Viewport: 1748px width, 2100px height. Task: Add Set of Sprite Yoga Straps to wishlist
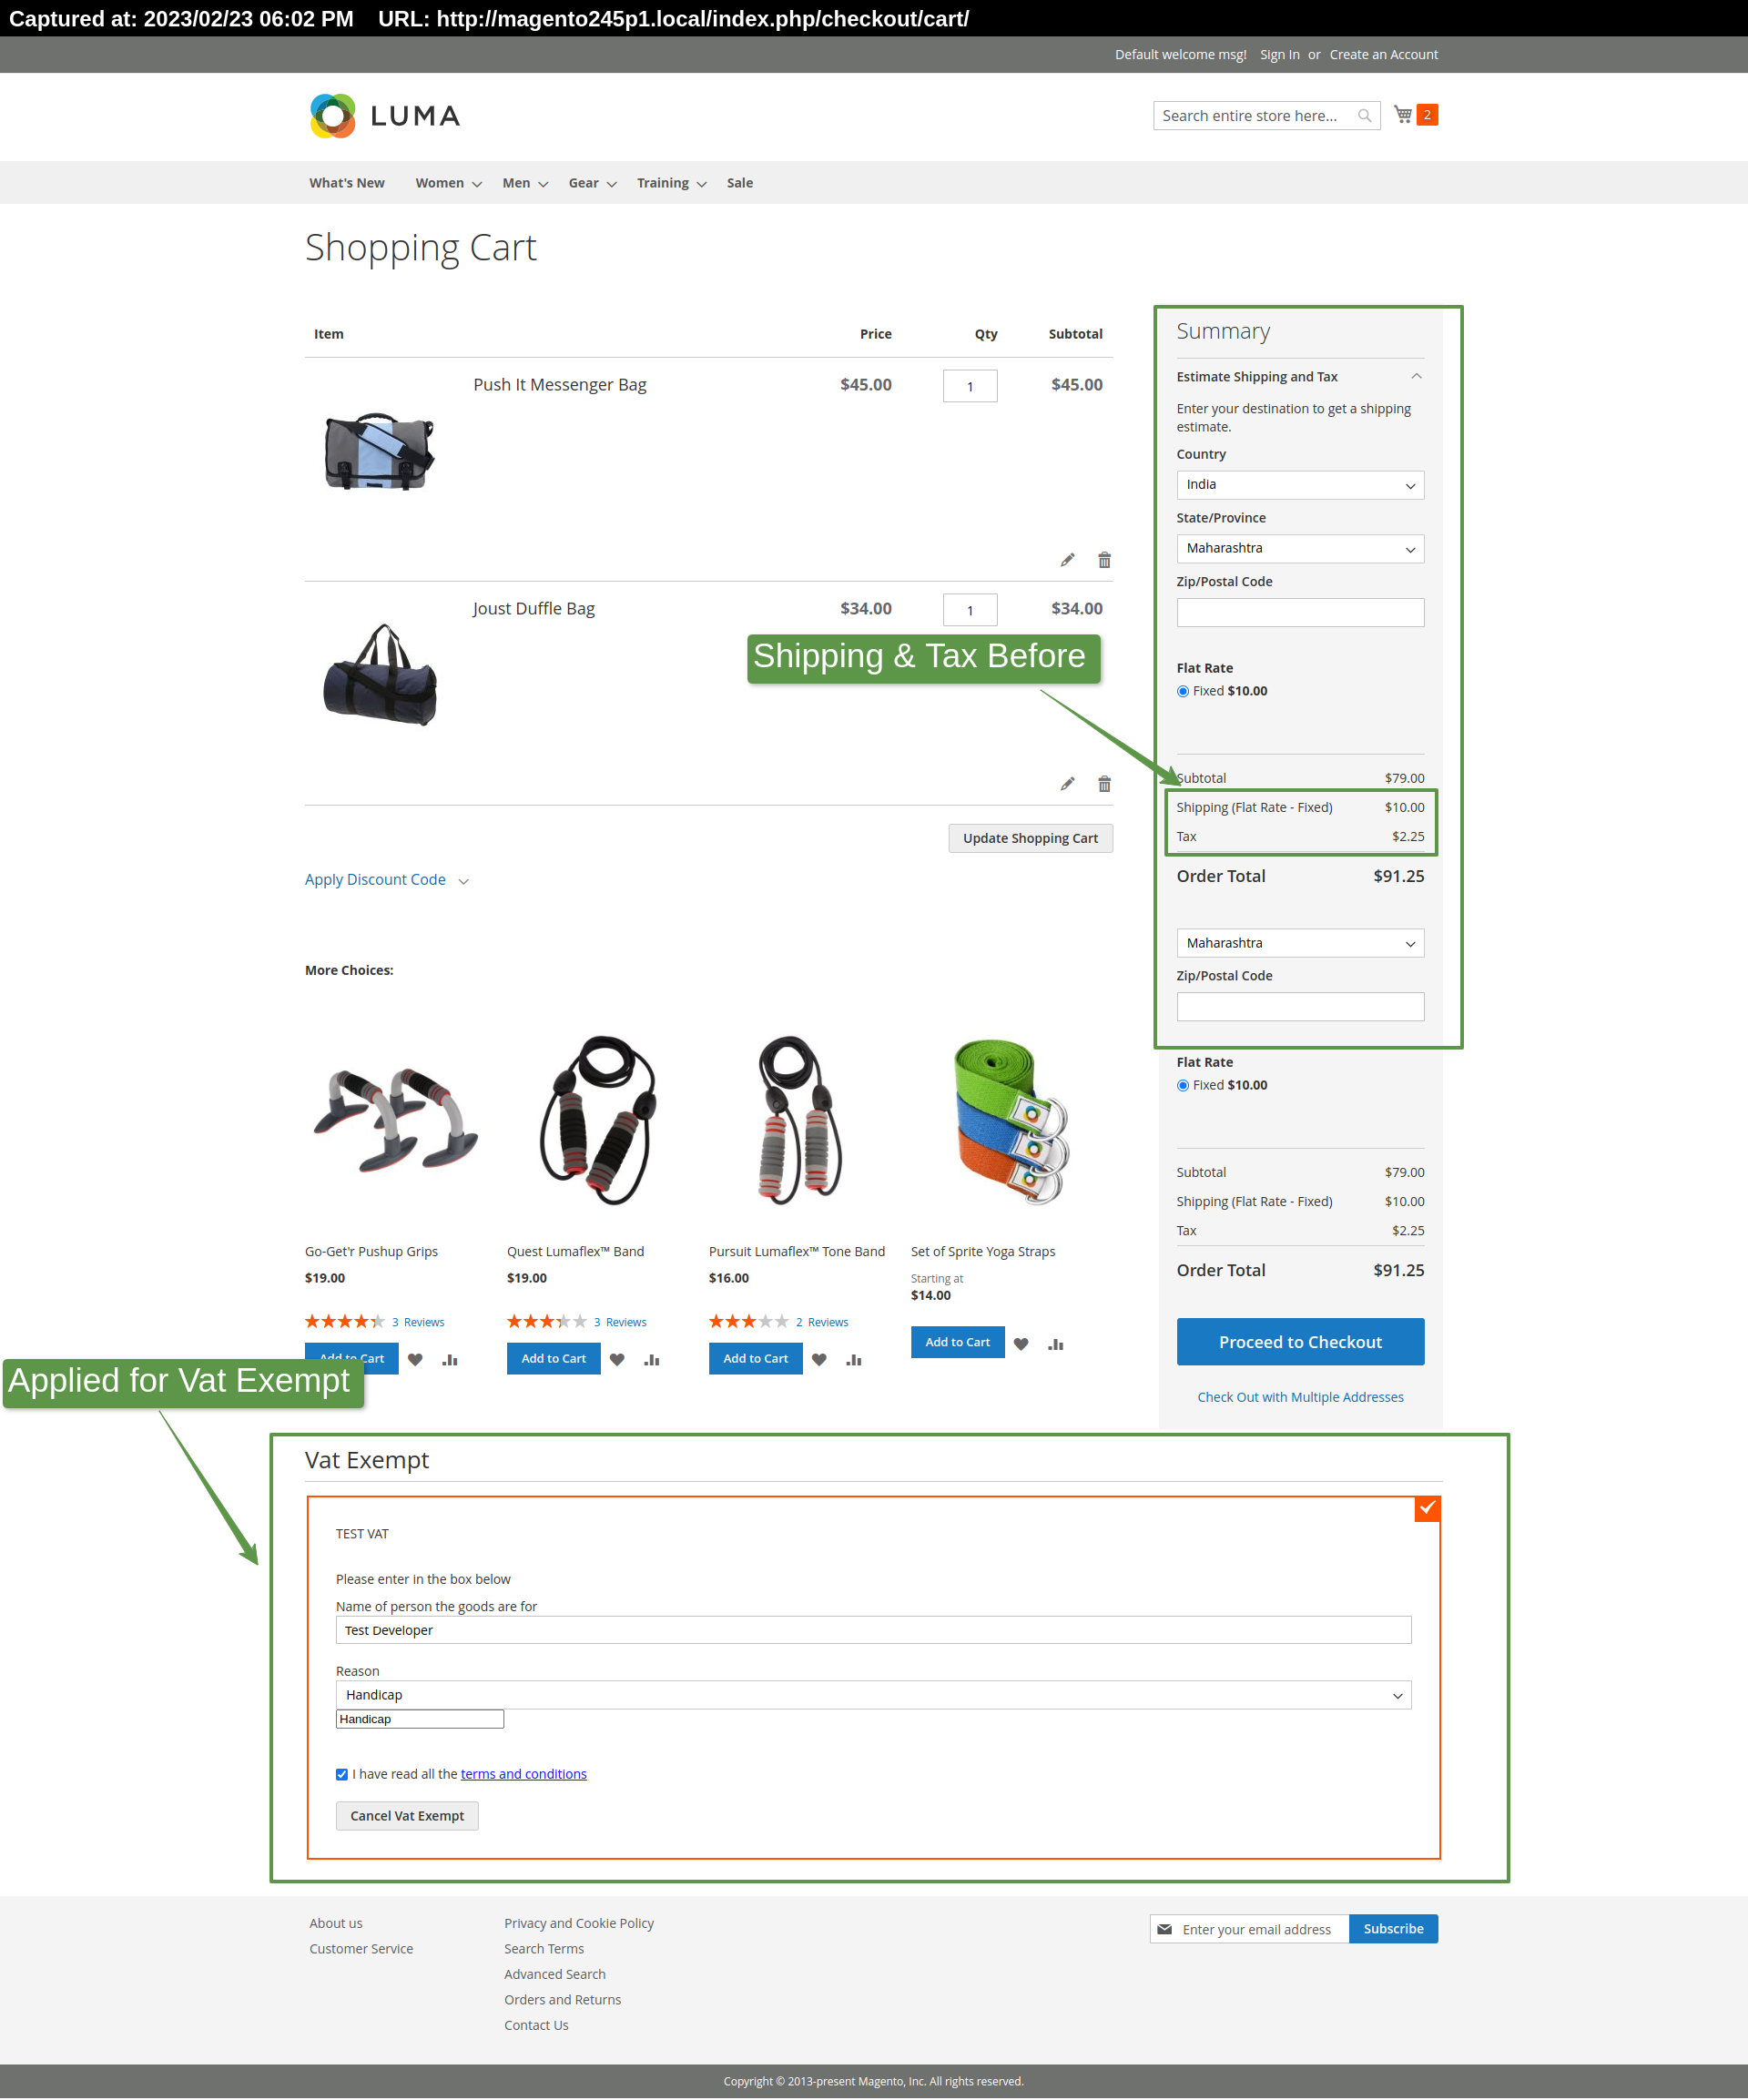pyautogui.click(x=1021, y=1343)
